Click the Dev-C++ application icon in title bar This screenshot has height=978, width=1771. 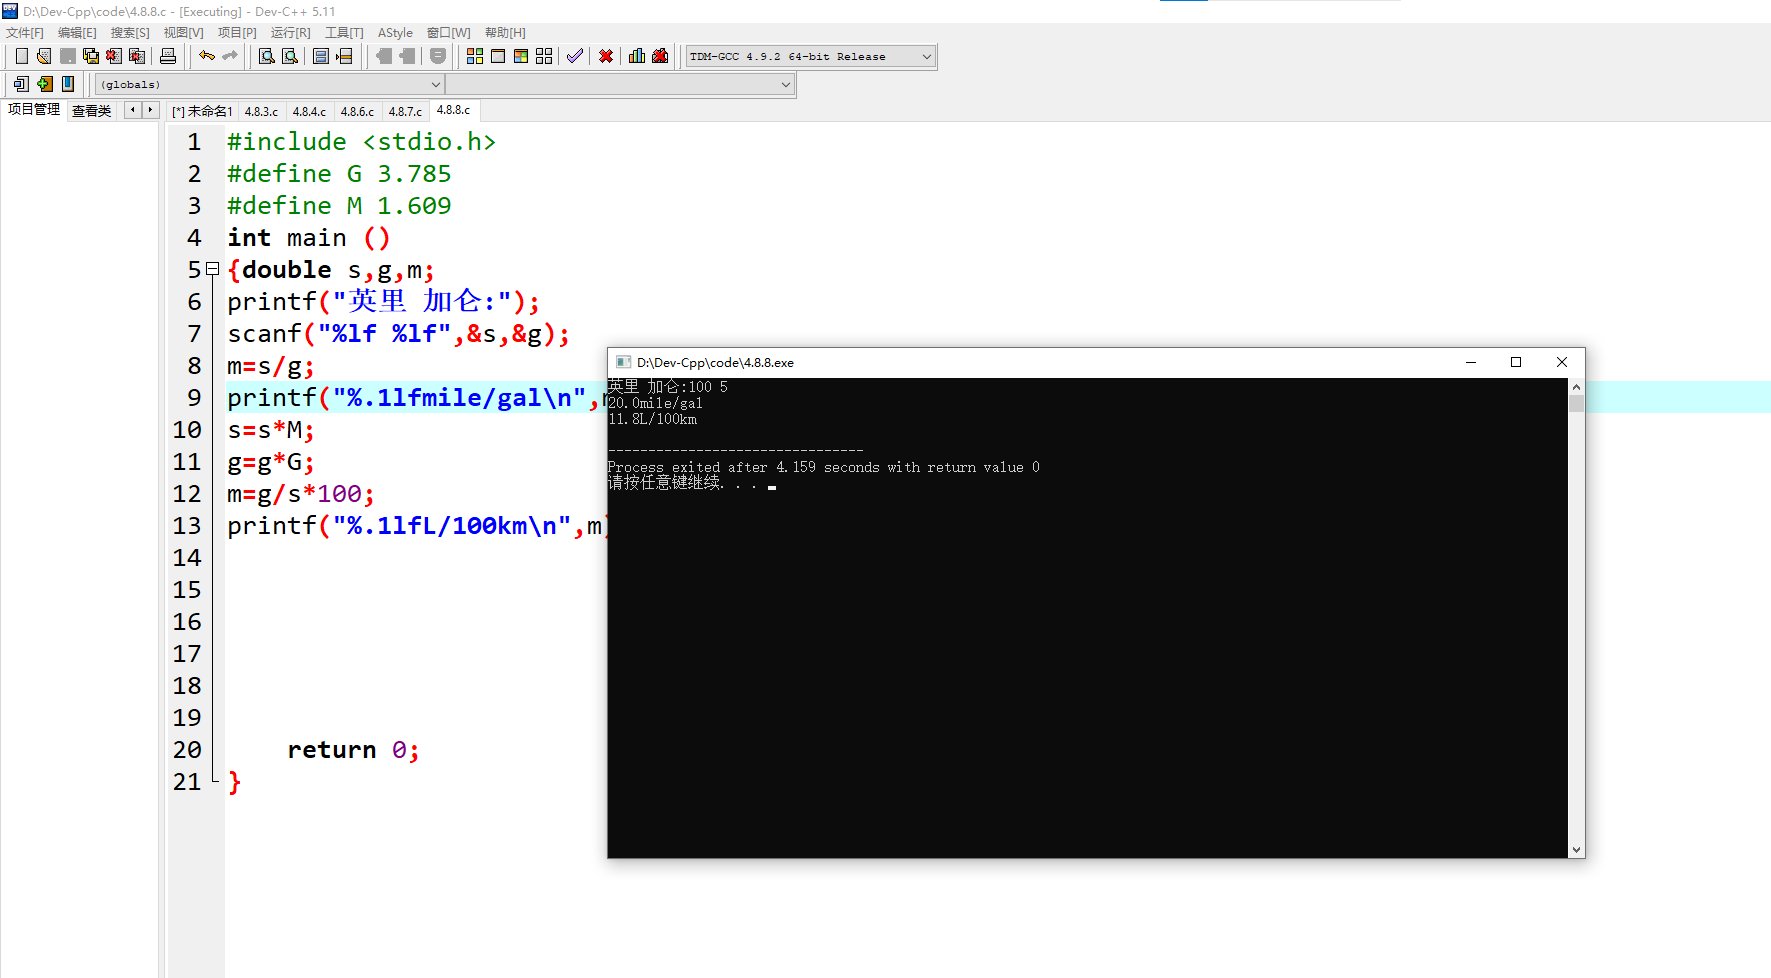tap(10, 11)
